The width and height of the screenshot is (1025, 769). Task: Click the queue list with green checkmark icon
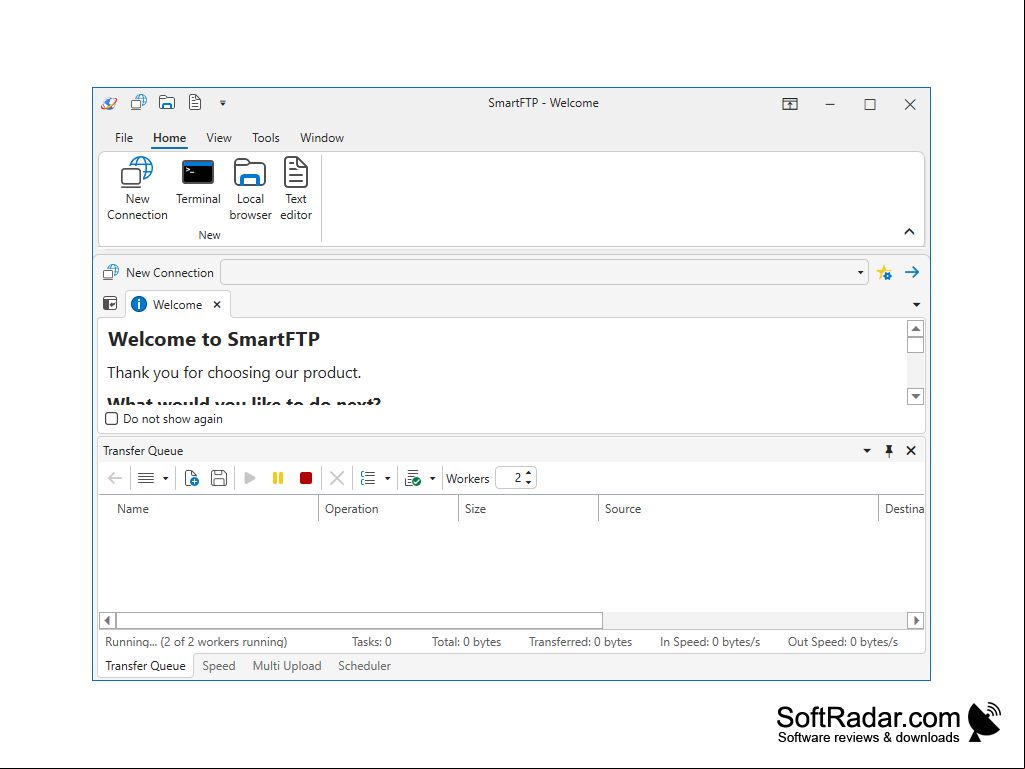pyautogui.click(x=412, y=478)
